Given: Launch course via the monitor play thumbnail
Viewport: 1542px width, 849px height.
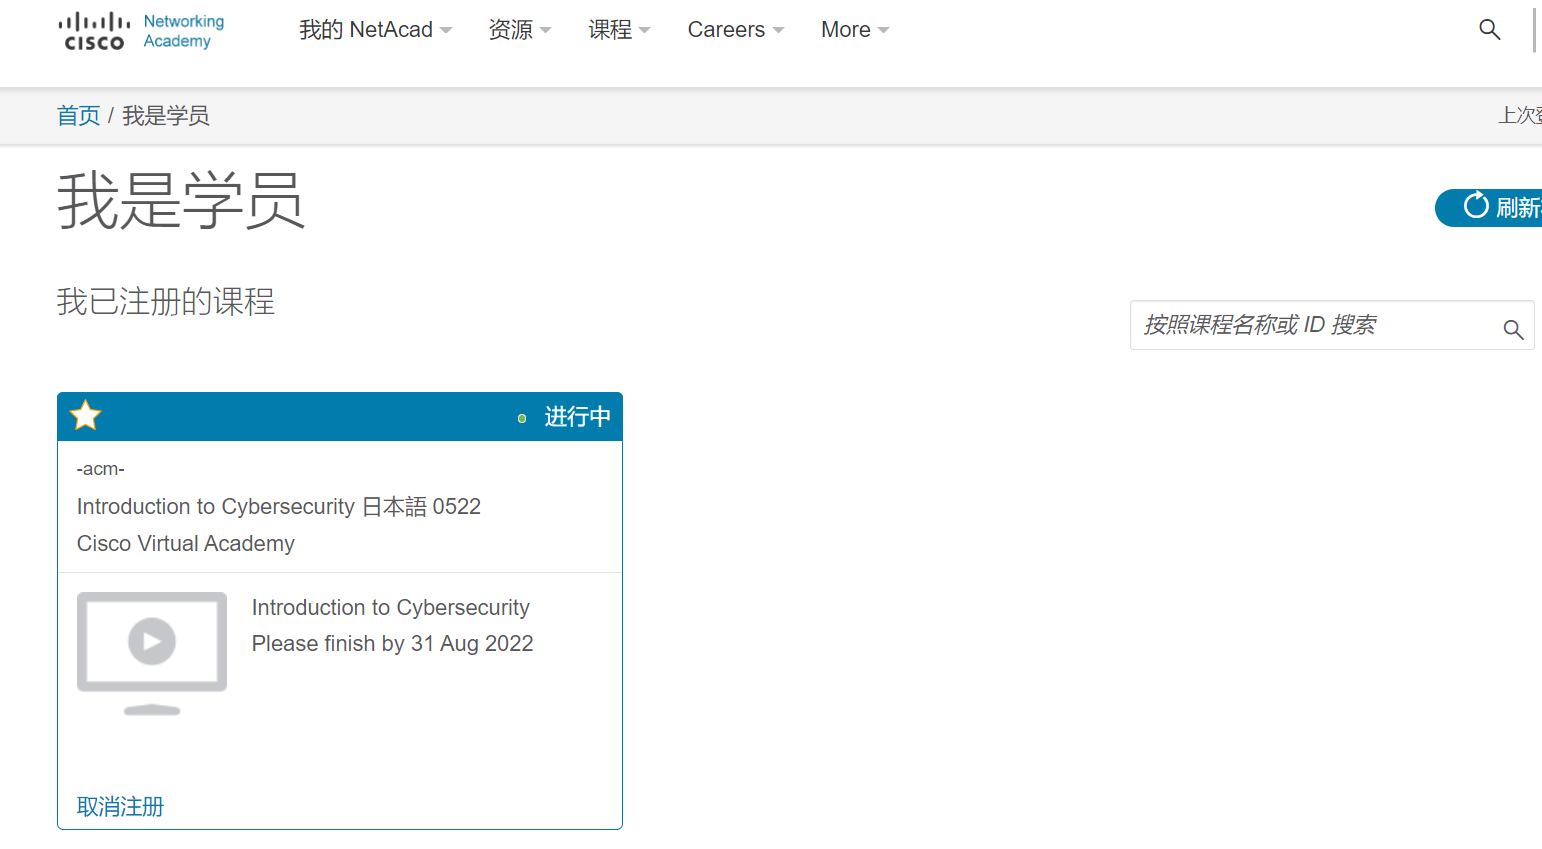Looking at the screenshot, I should (x=152, y=653).
